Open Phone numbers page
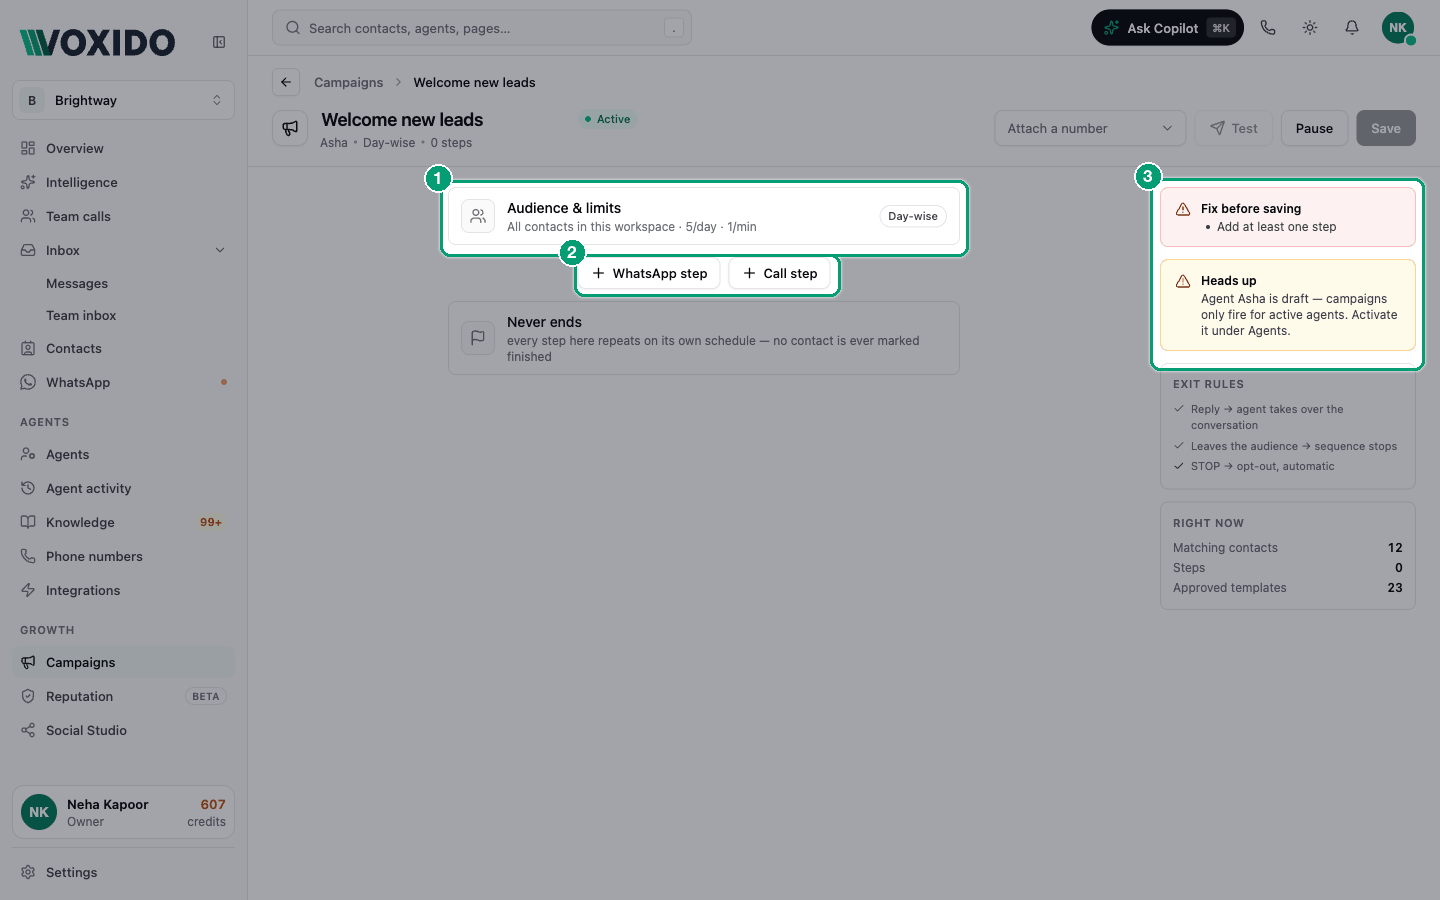The width and height of the screenshot is (1440, 900). pyautogui.click(x=123, y=556)
